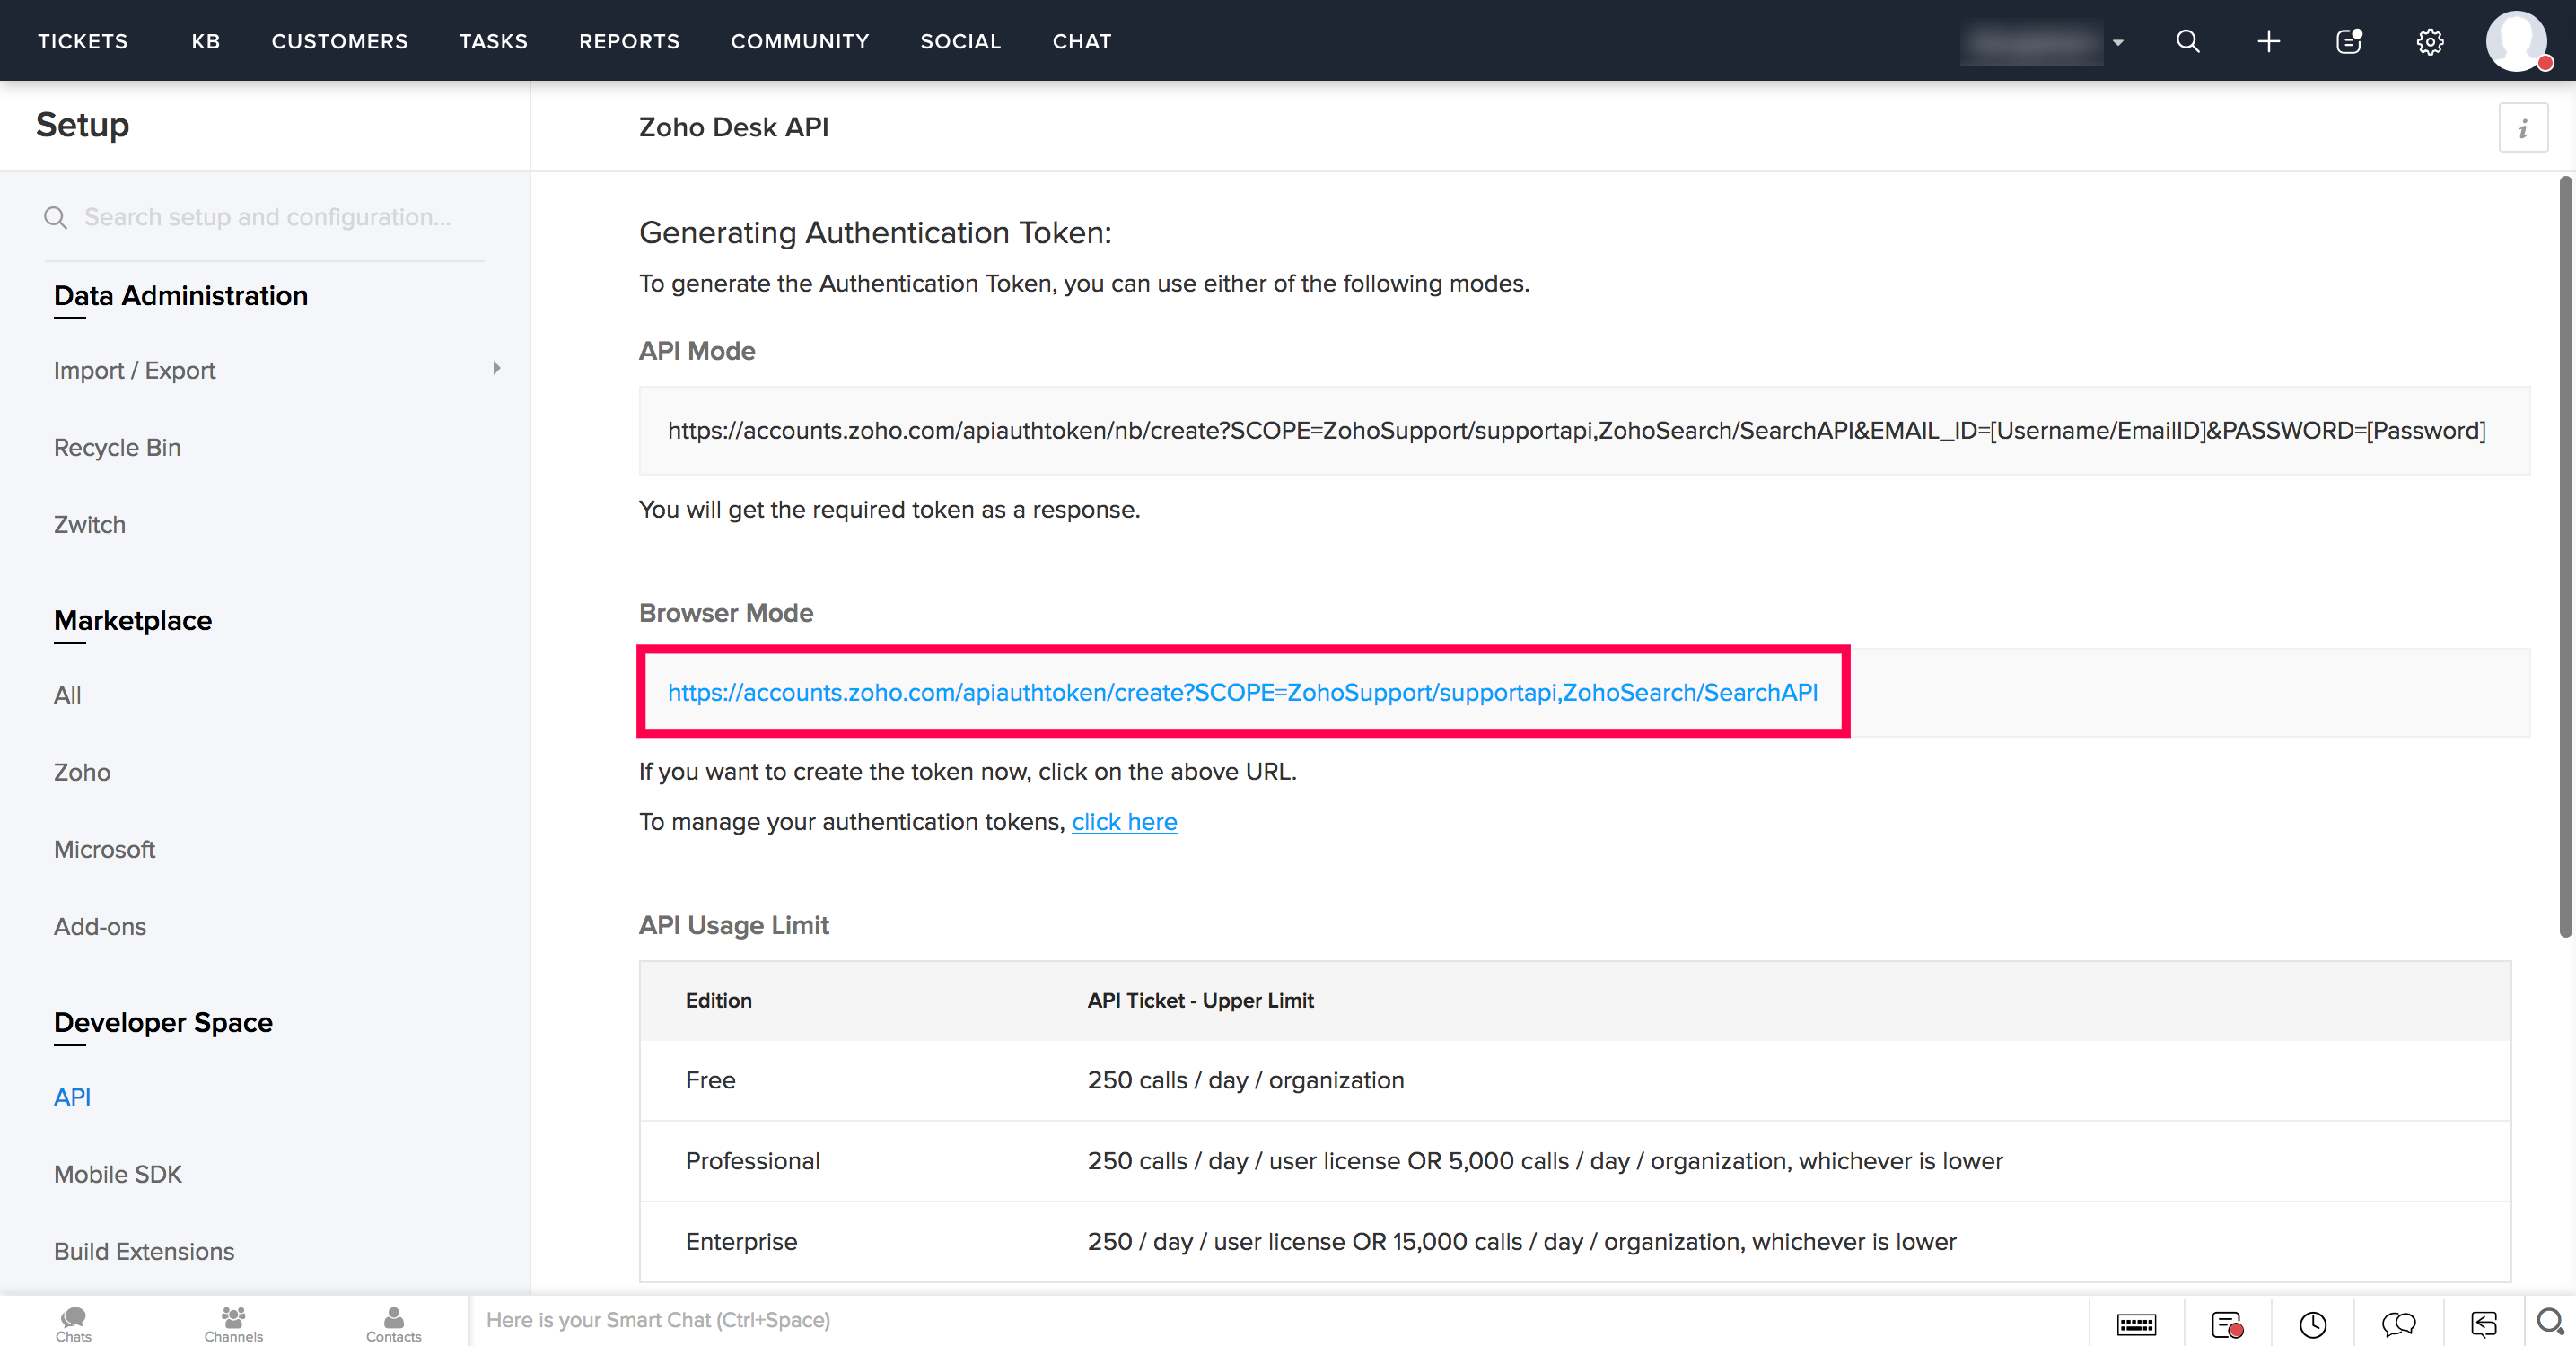The image size is (2576, 1346).
Task: Click the "click here" manage tokens link
Action: 1124,821
